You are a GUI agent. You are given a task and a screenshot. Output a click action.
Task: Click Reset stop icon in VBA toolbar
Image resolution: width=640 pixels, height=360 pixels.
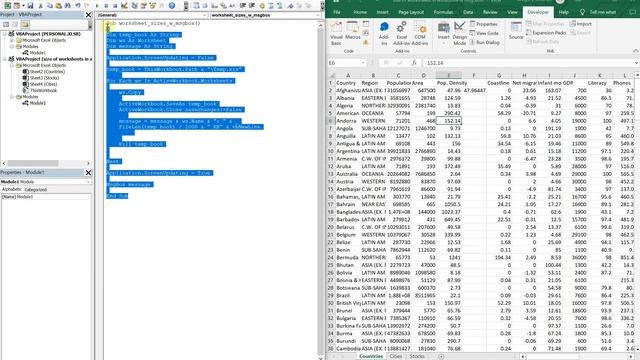(x=115, y=6)
